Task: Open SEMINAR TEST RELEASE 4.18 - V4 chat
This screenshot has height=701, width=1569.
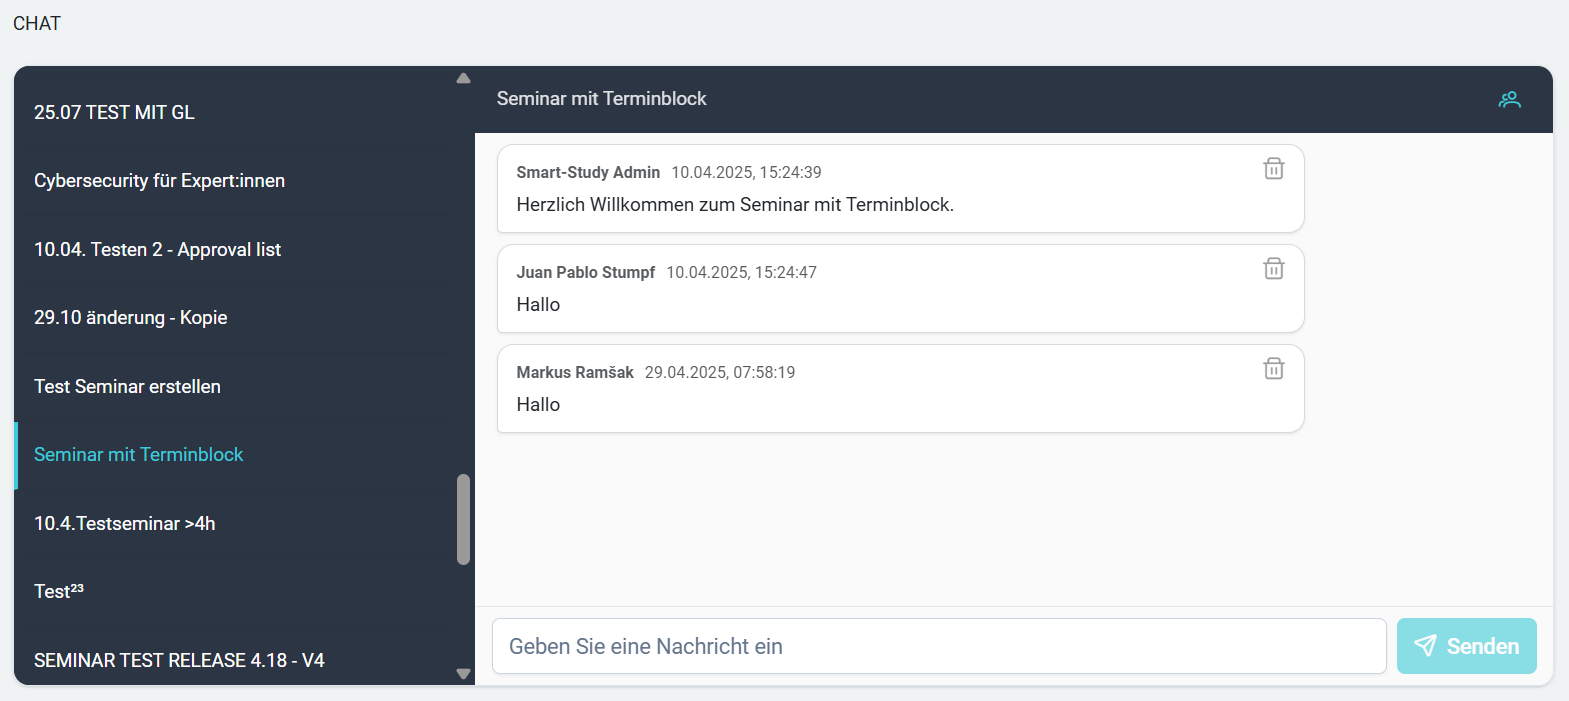Action: (235, 660)
